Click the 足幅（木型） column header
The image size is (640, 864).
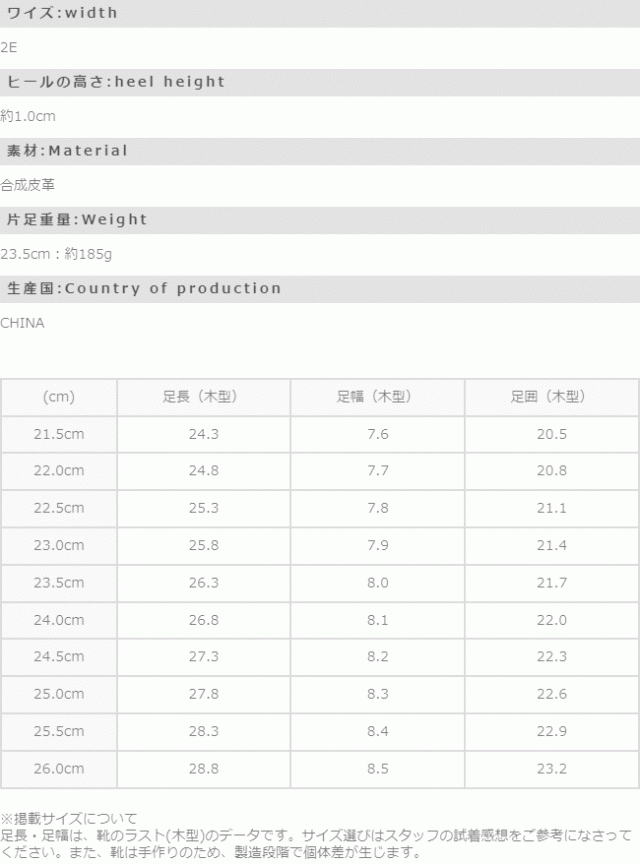click(378, 397)
